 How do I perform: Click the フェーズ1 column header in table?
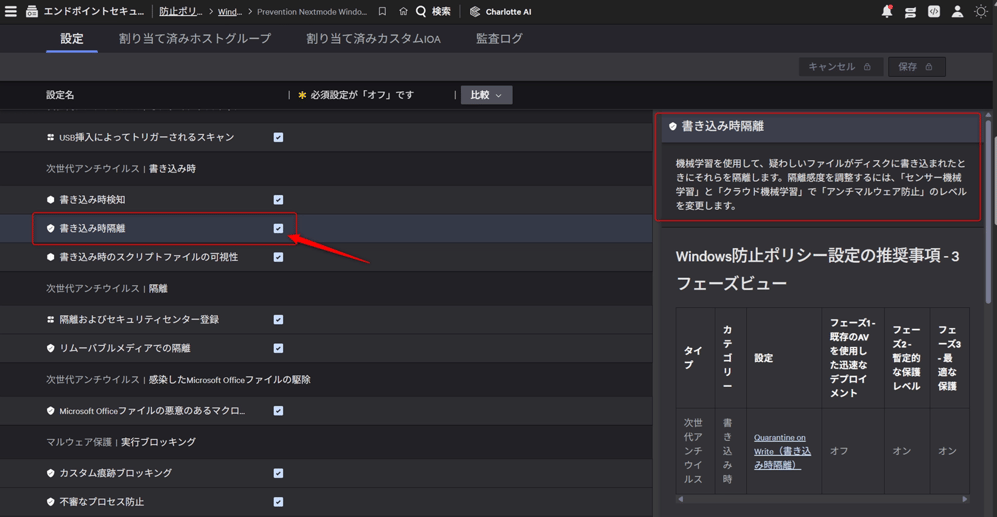click(853, 358)
